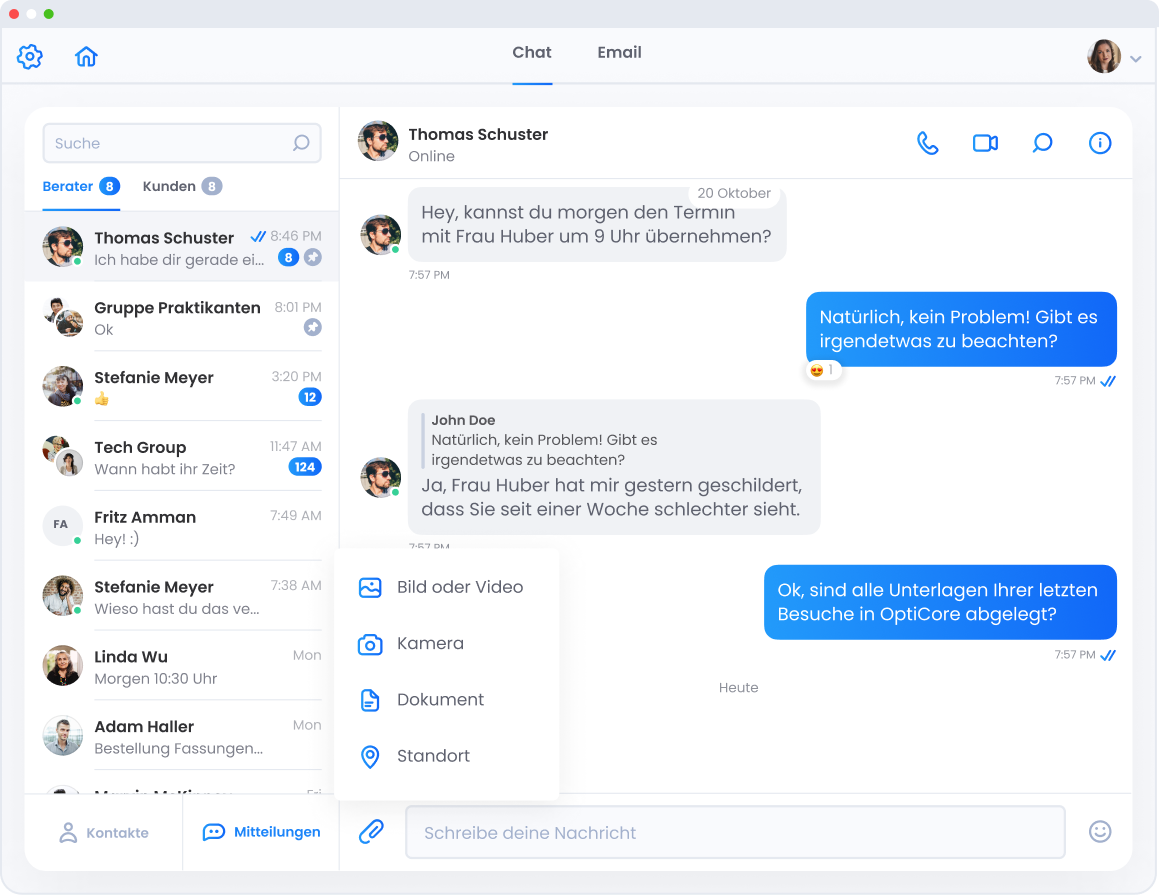Switch to the Email tab
Screen dimensions: 1160x896
click(x=619, y=53)
